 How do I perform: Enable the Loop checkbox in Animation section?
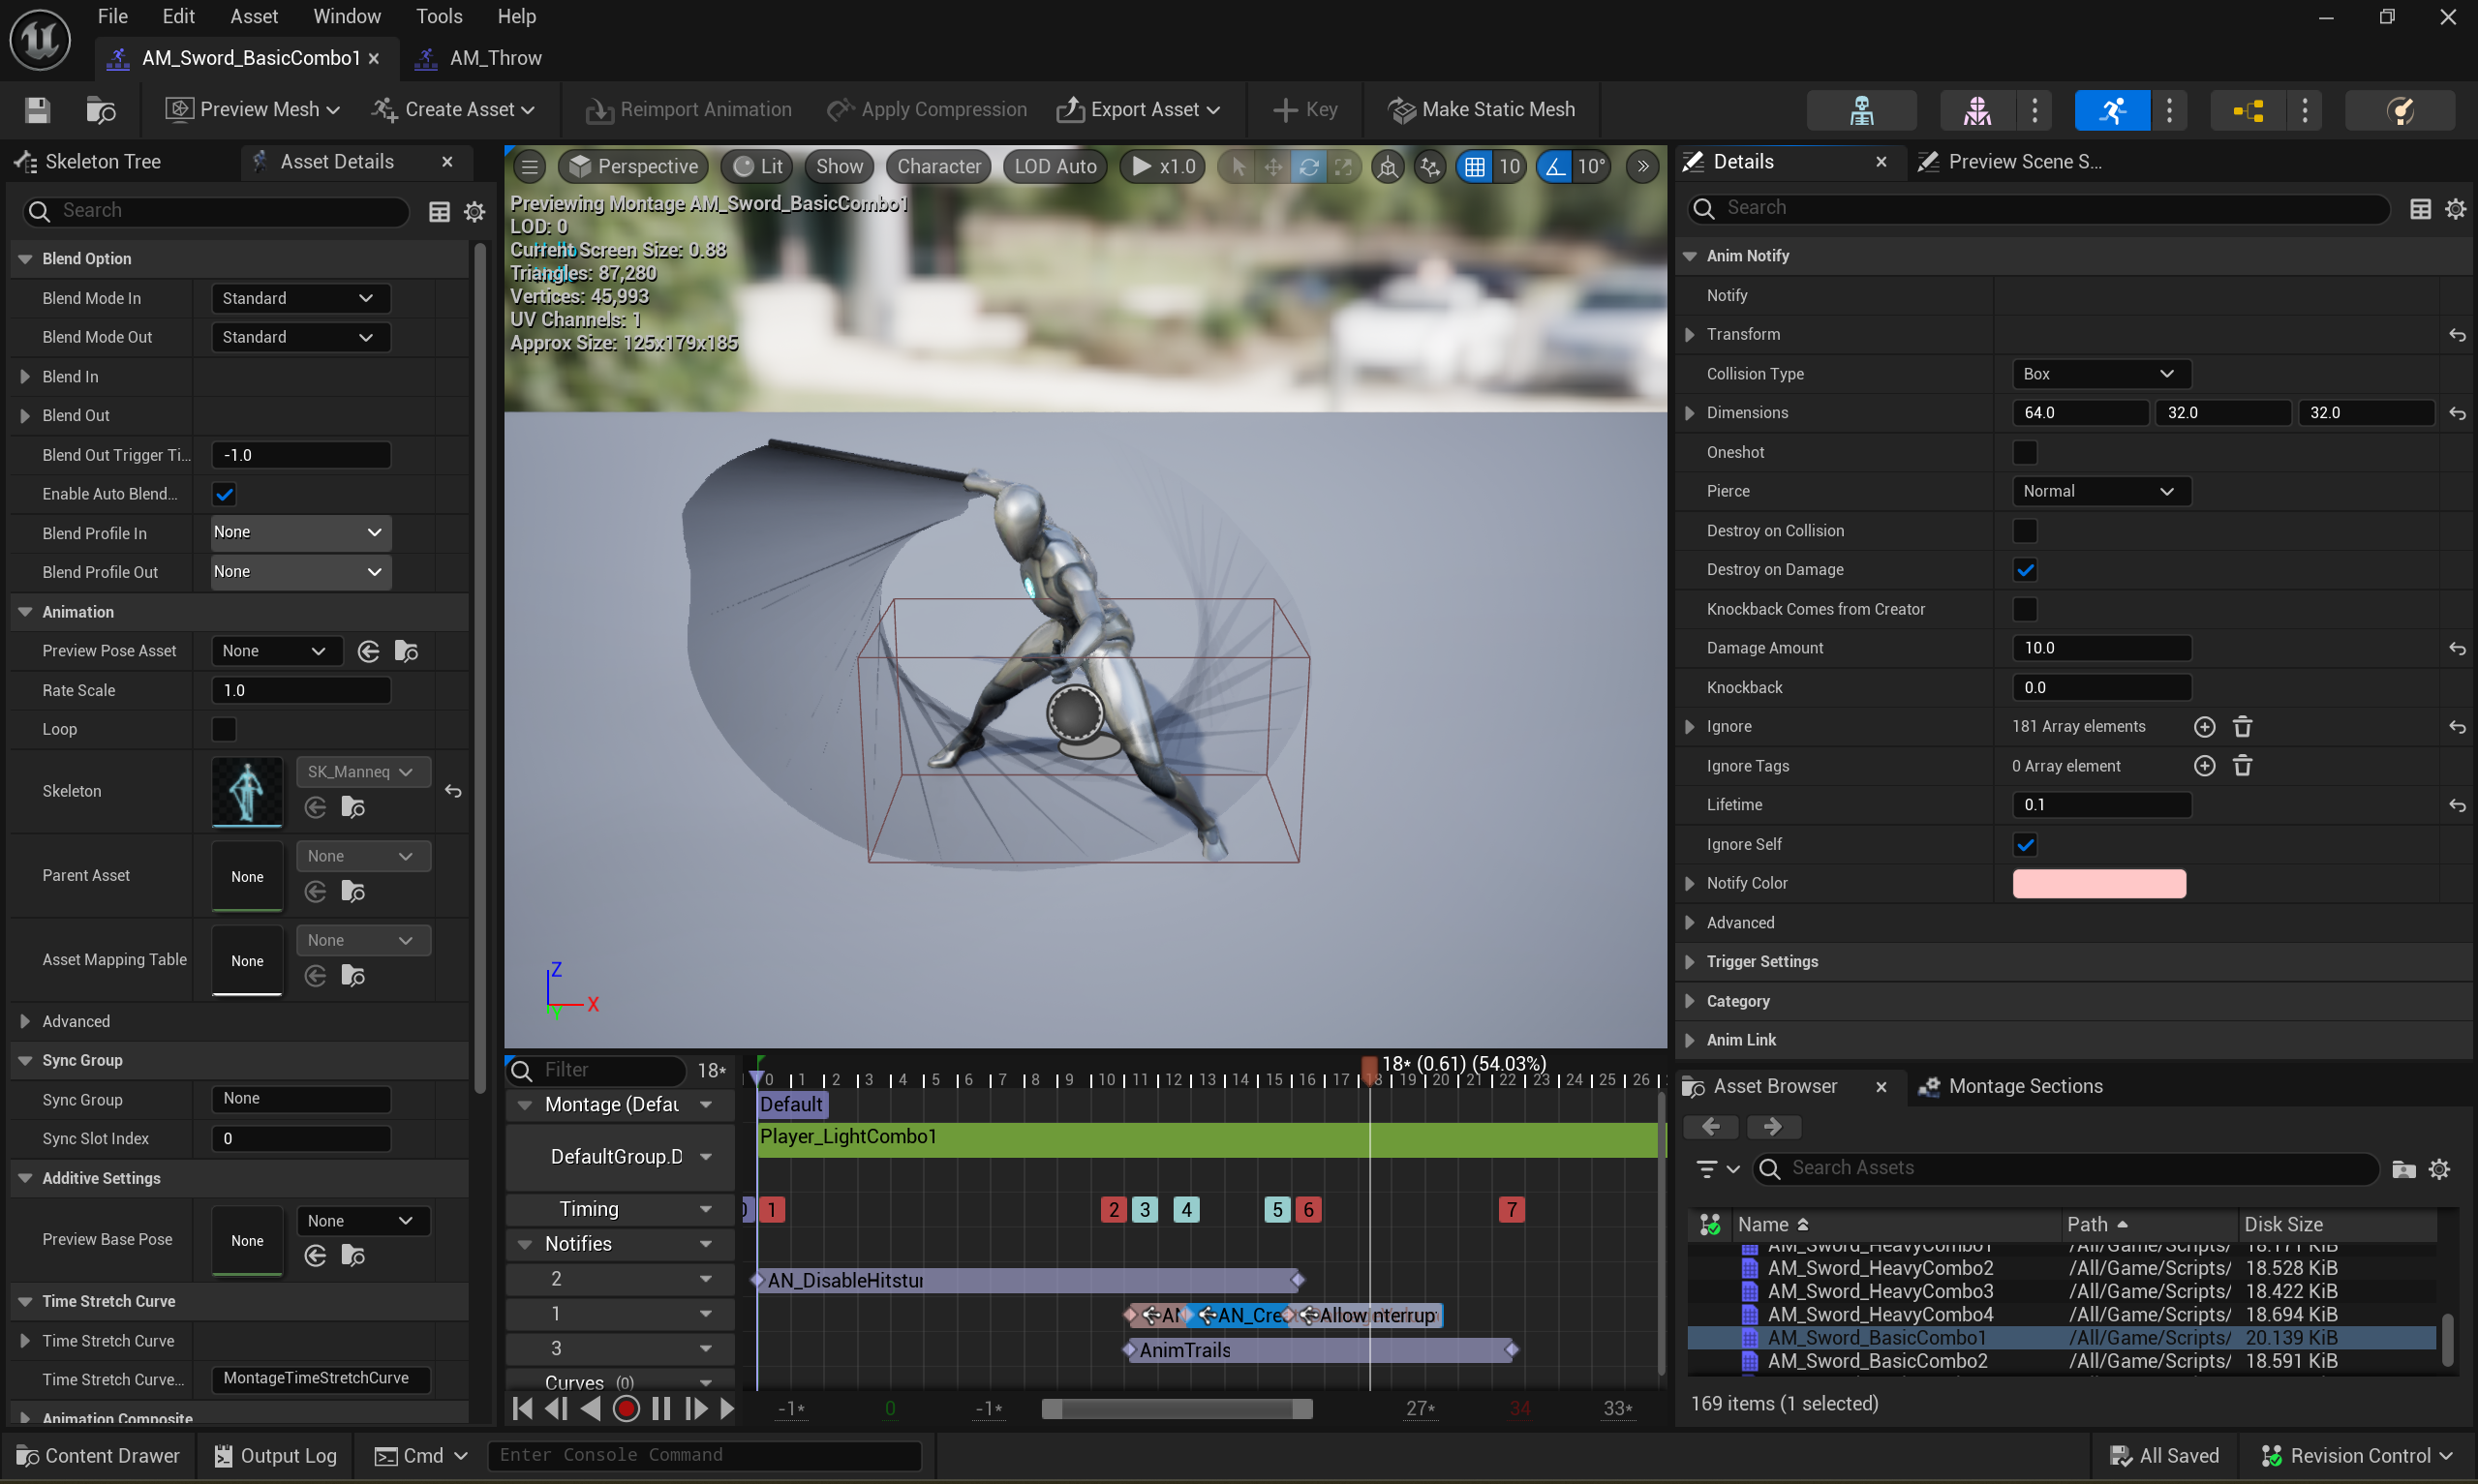click(224, 730)
